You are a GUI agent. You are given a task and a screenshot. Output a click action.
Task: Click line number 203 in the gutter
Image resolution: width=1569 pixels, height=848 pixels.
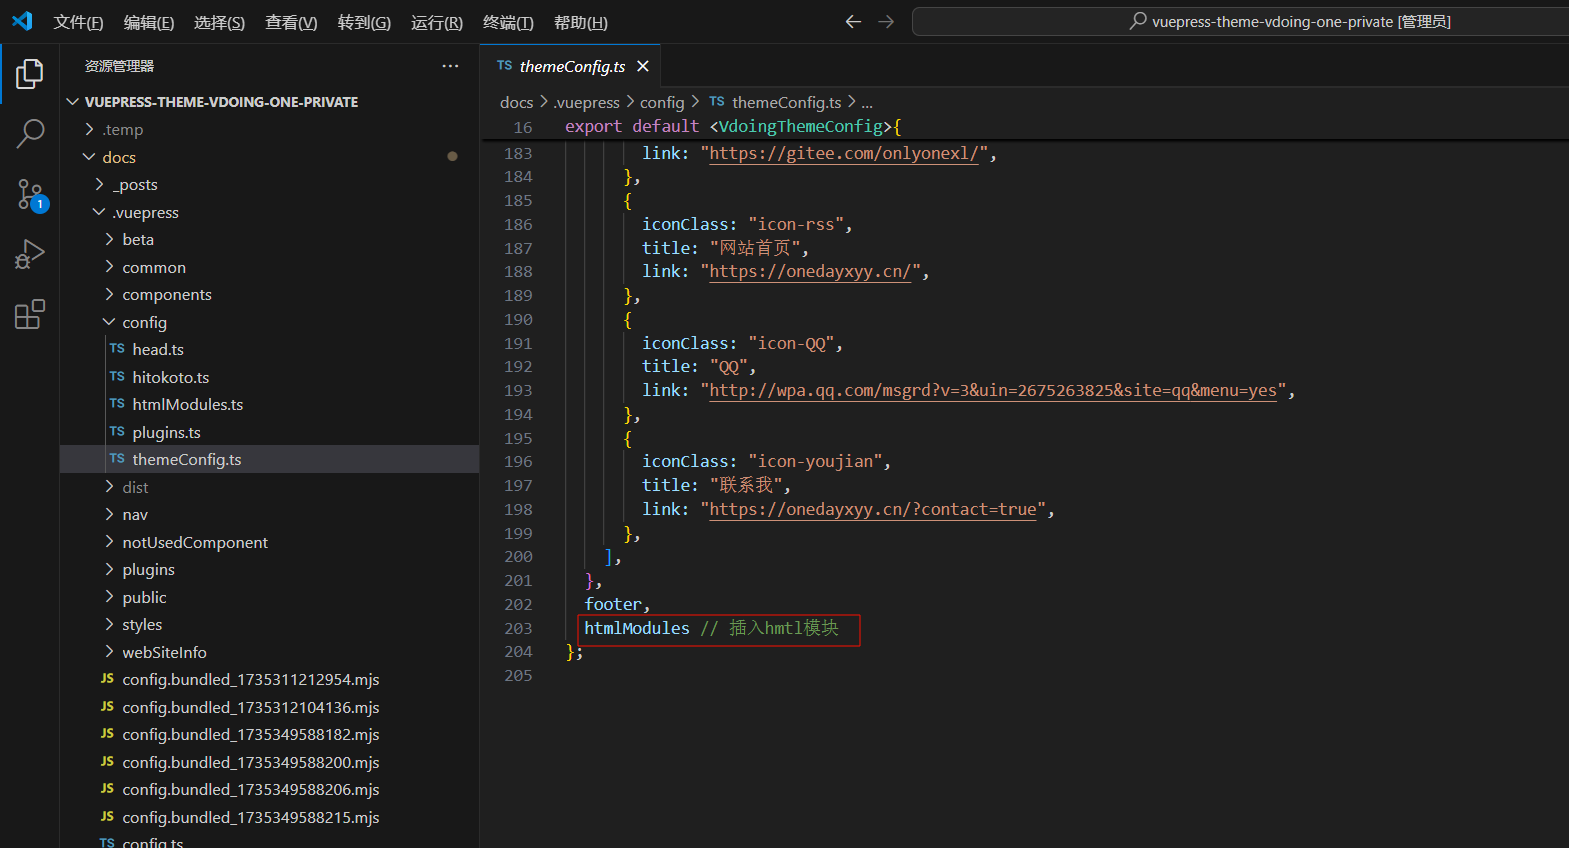click(518, 628)
